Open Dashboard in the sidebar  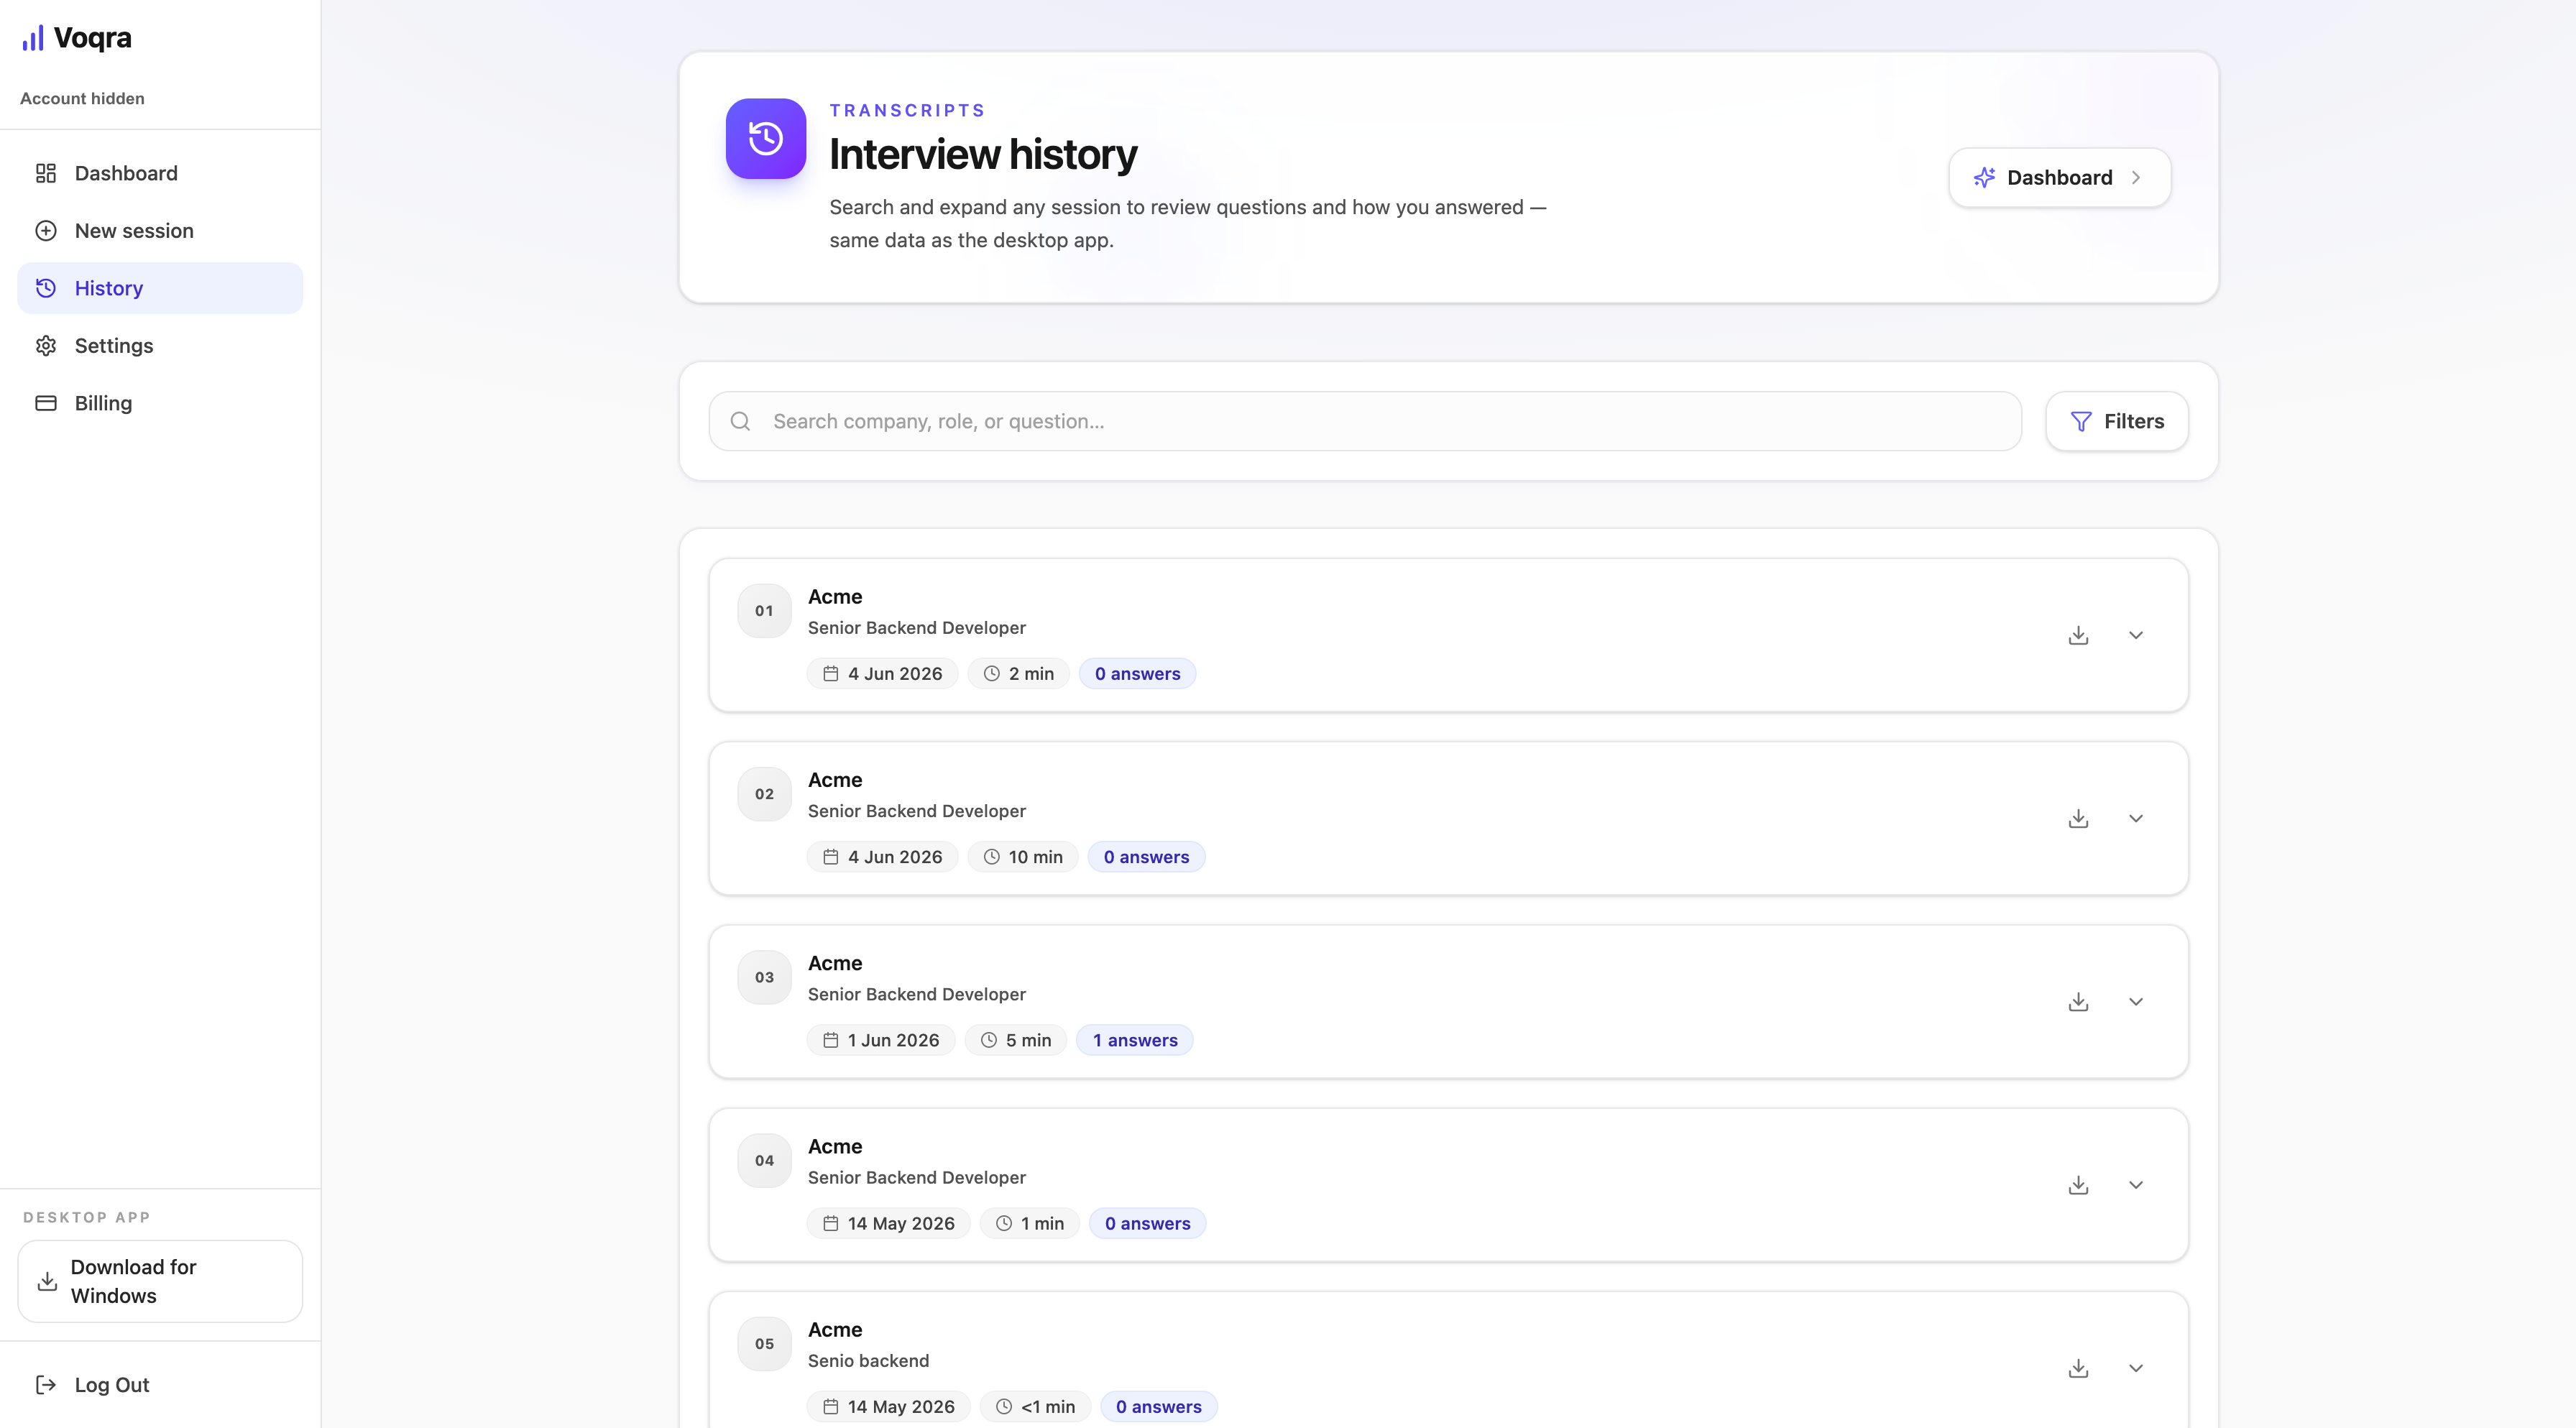coord(160,173)
